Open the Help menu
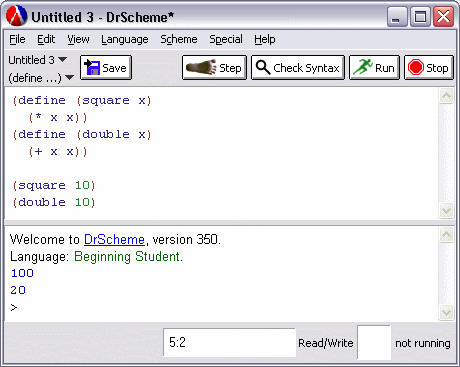 click(265, 39)
